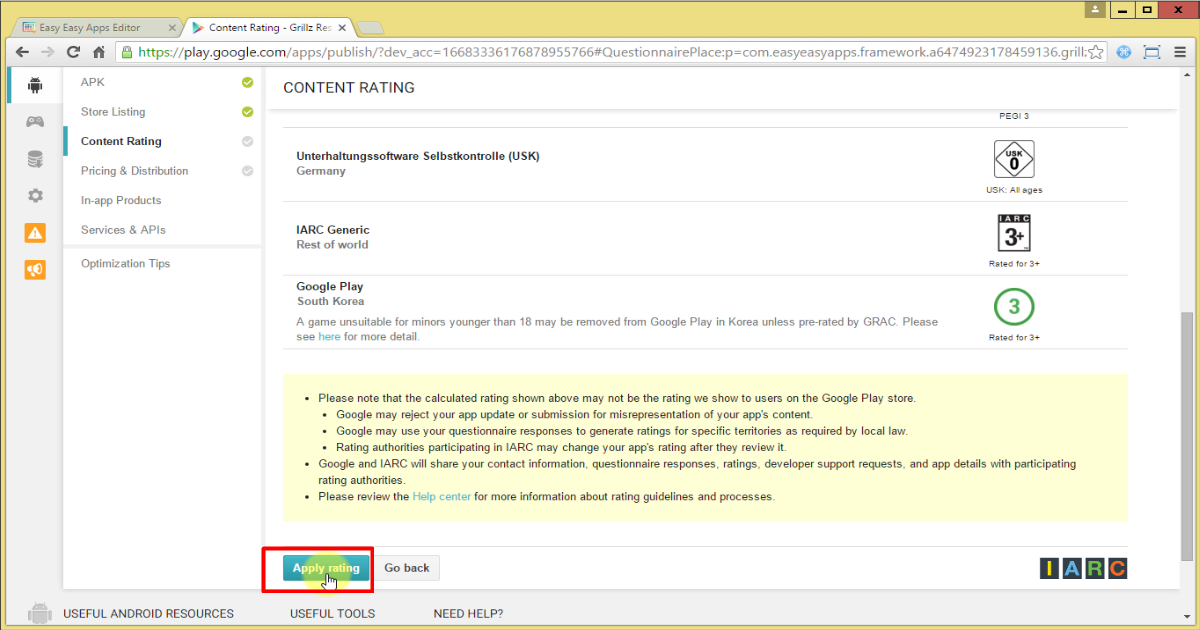This screenshot has width=1200, height=630.
Task: Click the IARC logo at bottom right
Action: click(1082, 568)
